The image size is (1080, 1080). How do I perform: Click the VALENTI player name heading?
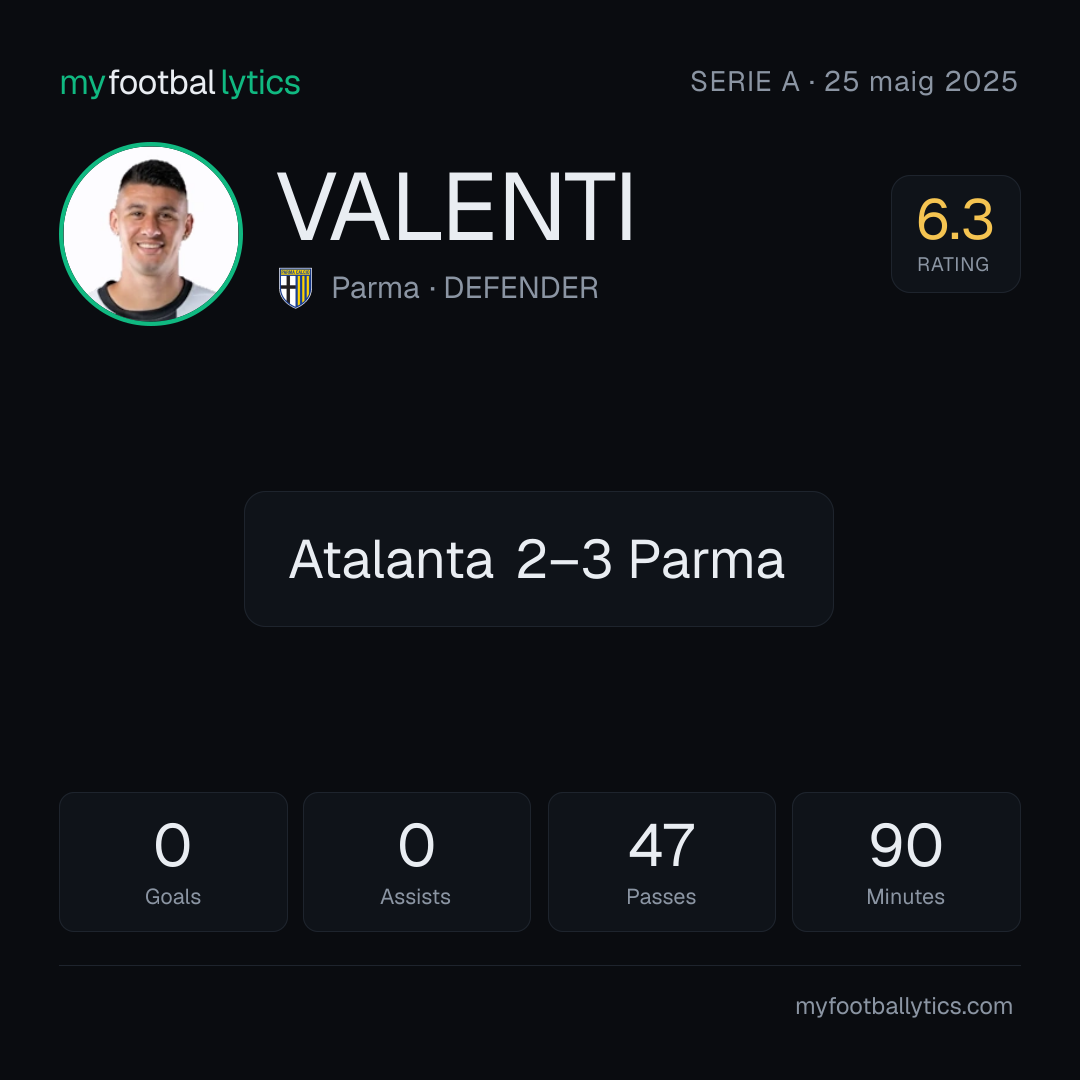coord(455,207)
